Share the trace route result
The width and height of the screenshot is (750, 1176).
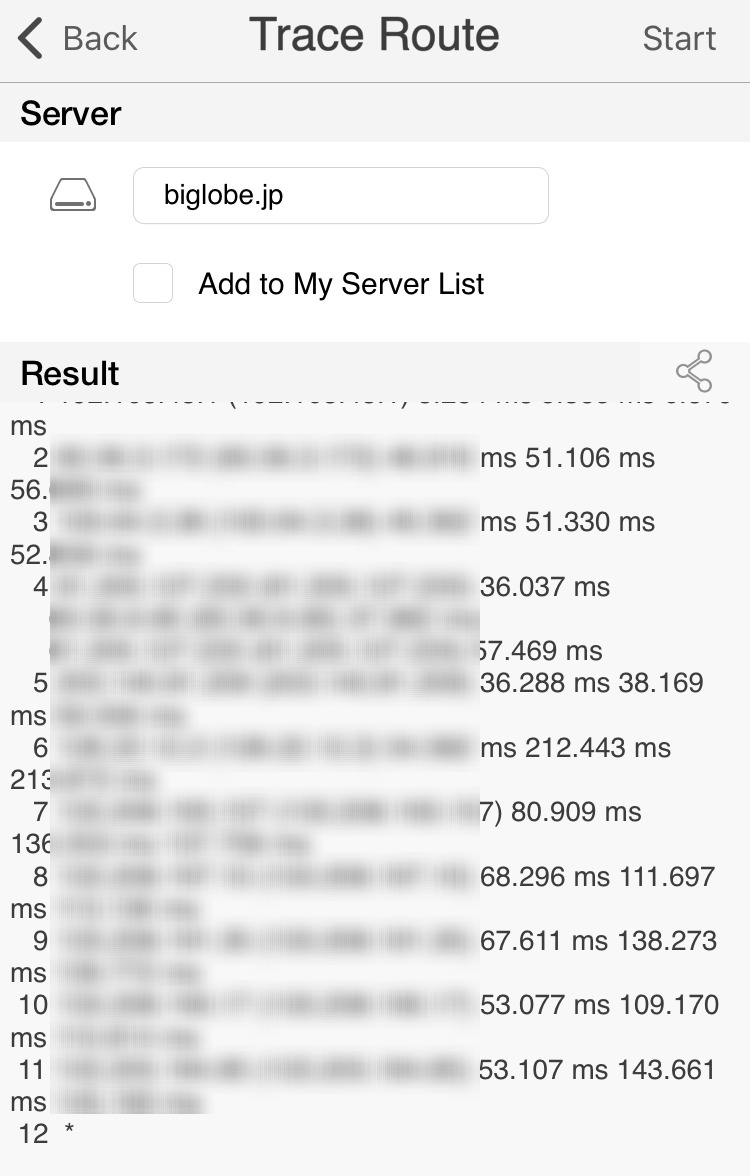tap(694, 371)
